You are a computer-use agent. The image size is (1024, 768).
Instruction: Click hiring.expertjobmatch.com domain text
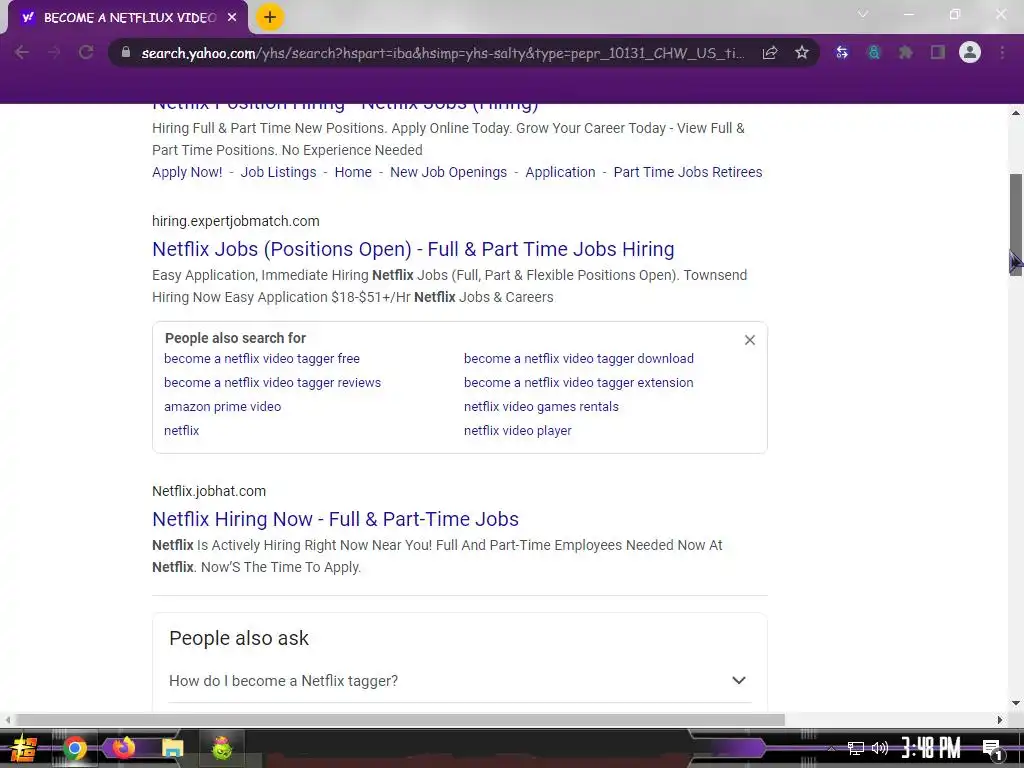click(236, 221)
